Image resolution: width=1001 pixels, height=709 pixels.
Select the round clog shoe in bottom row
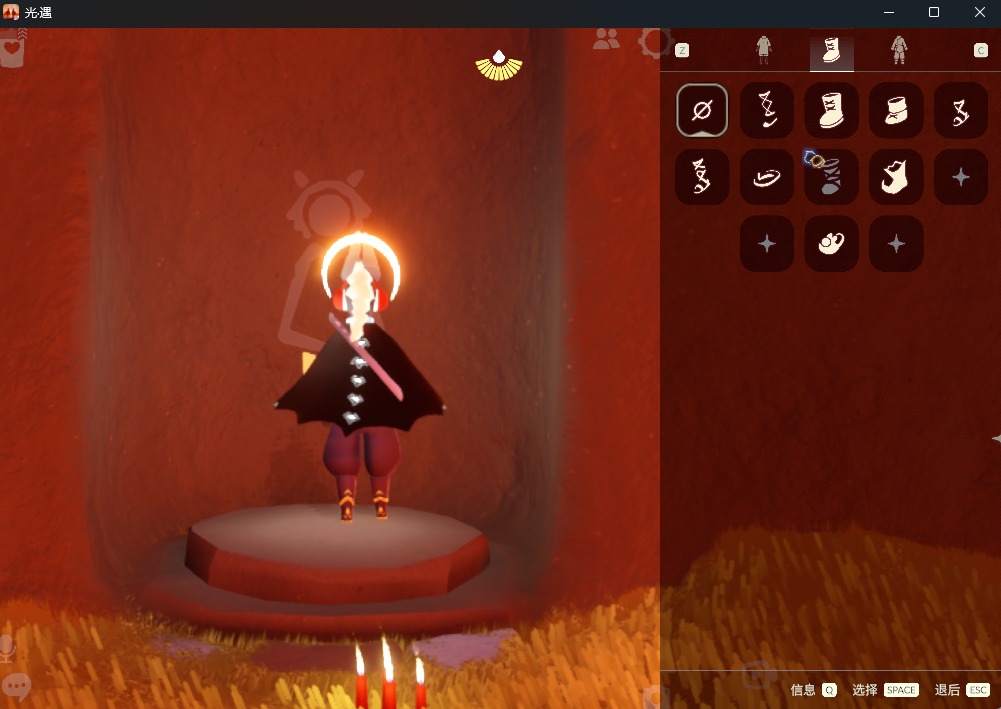pos(831,243)
